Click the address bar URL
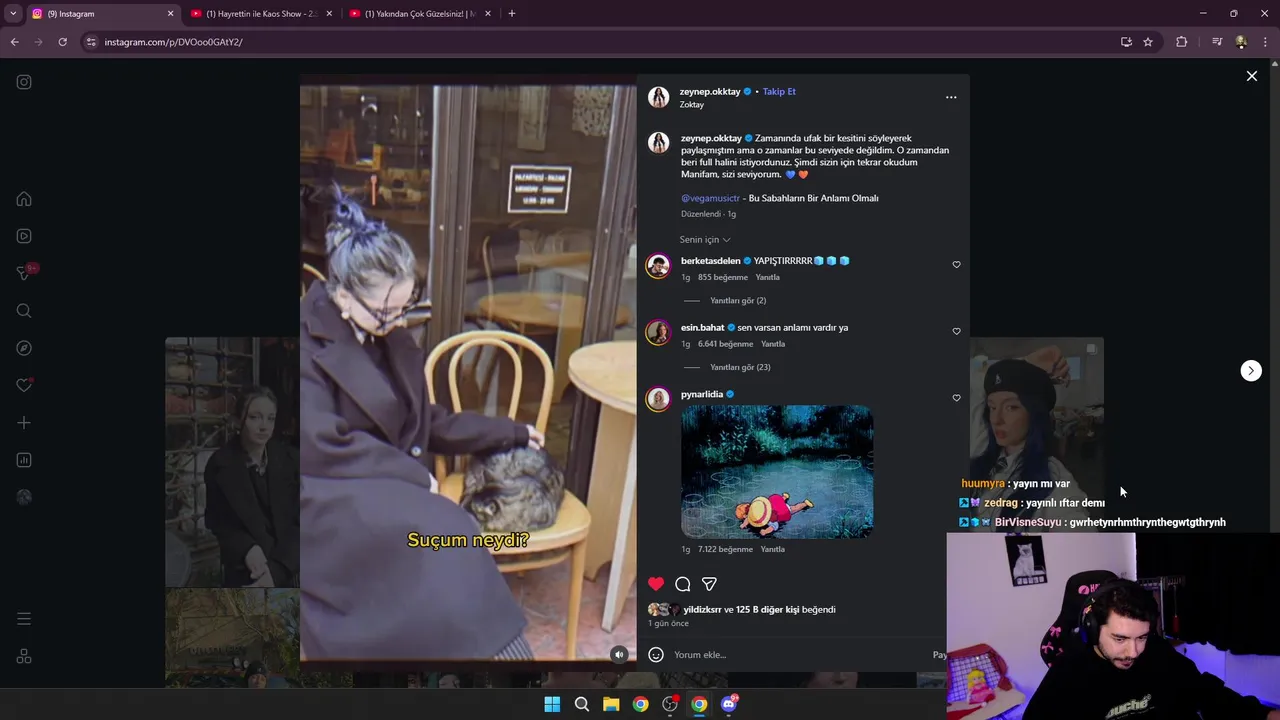The height and width of the screenshot is (720, 1280). [x=173, y=42]
